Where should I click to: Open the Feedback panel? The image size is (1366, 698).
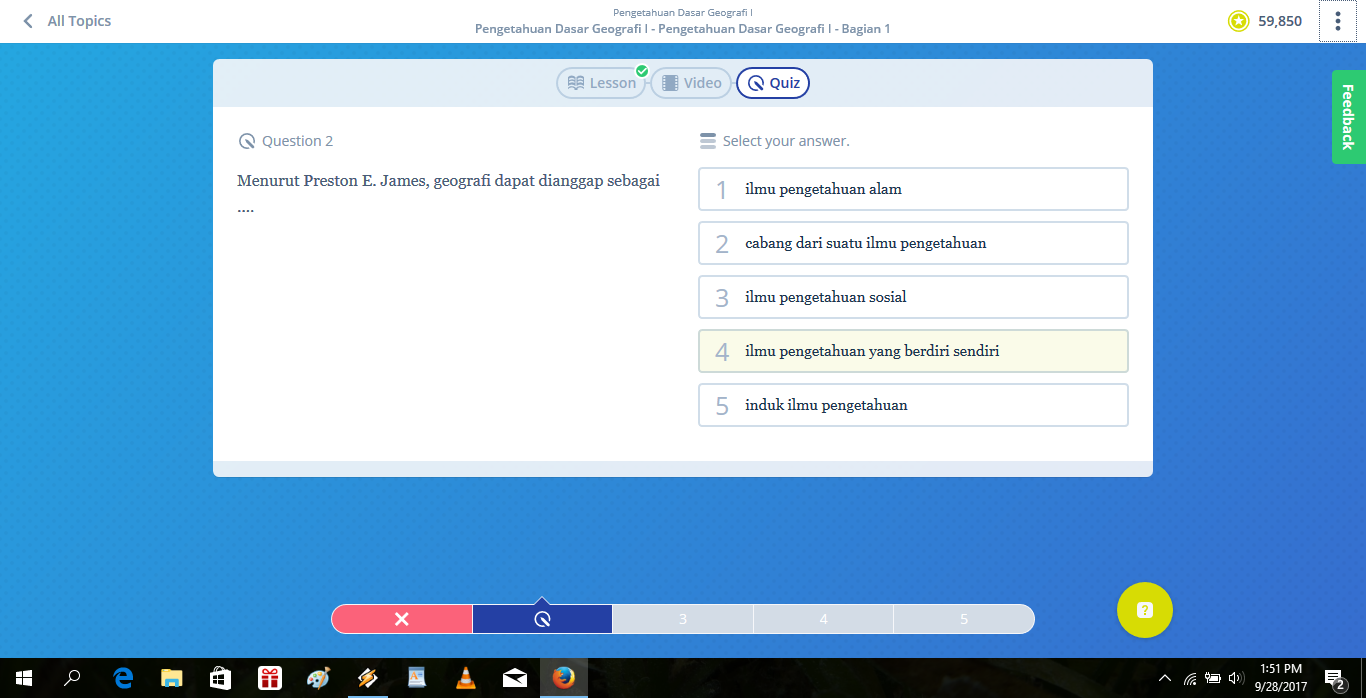tap(1346, 116)
